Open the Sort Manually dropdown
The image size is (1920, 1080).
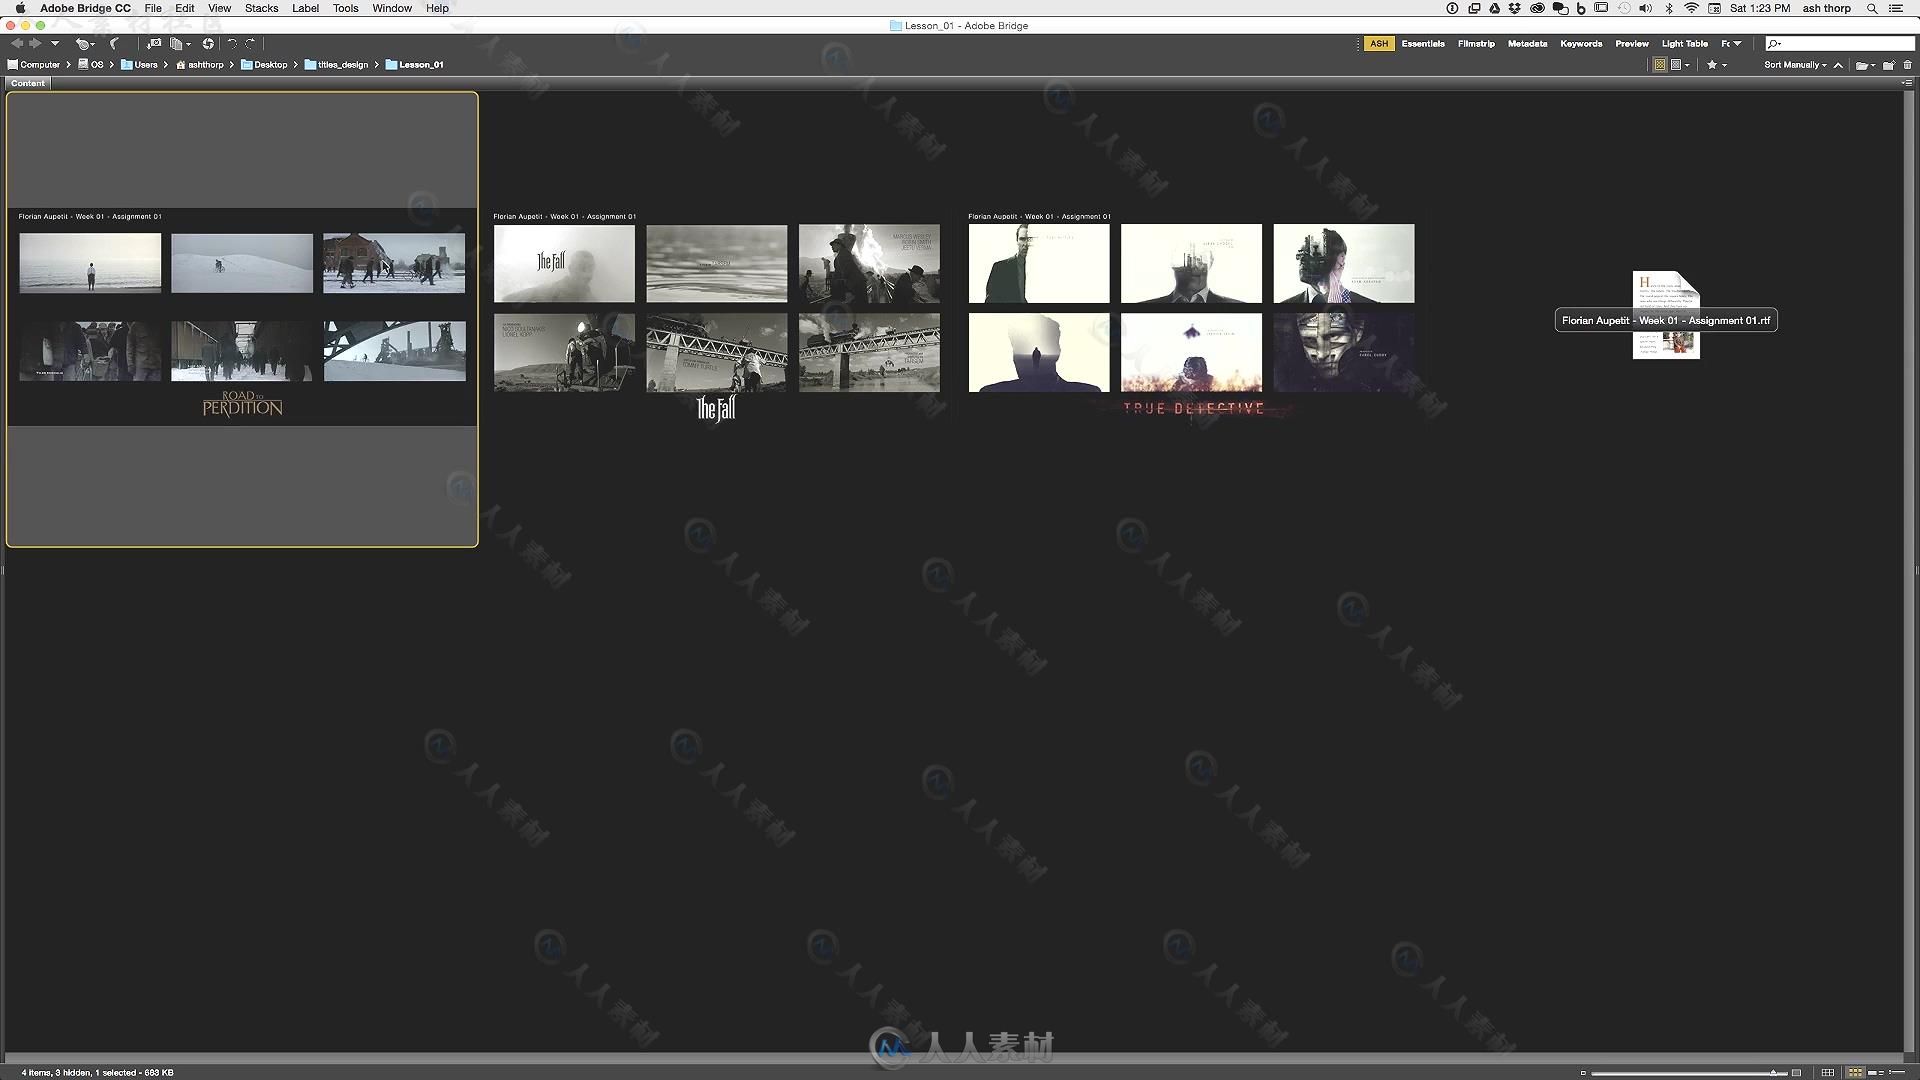point(1795,65)
